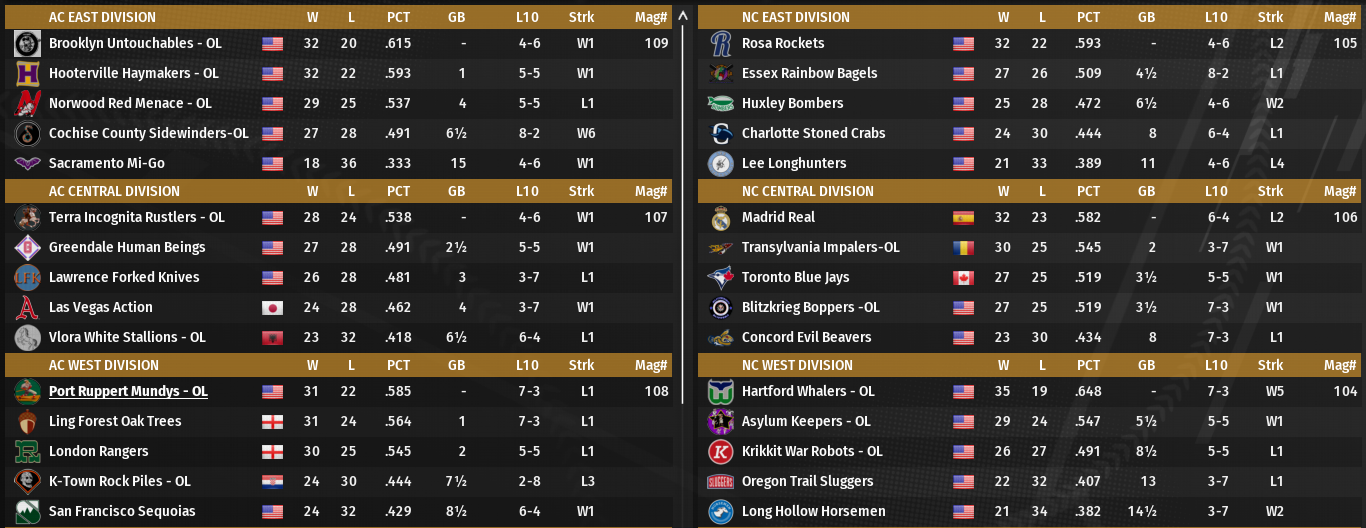The image size is (1366, 528).
Task: Open the Sacramento Mi-Go team link
Action: click(x=107, y=164)
